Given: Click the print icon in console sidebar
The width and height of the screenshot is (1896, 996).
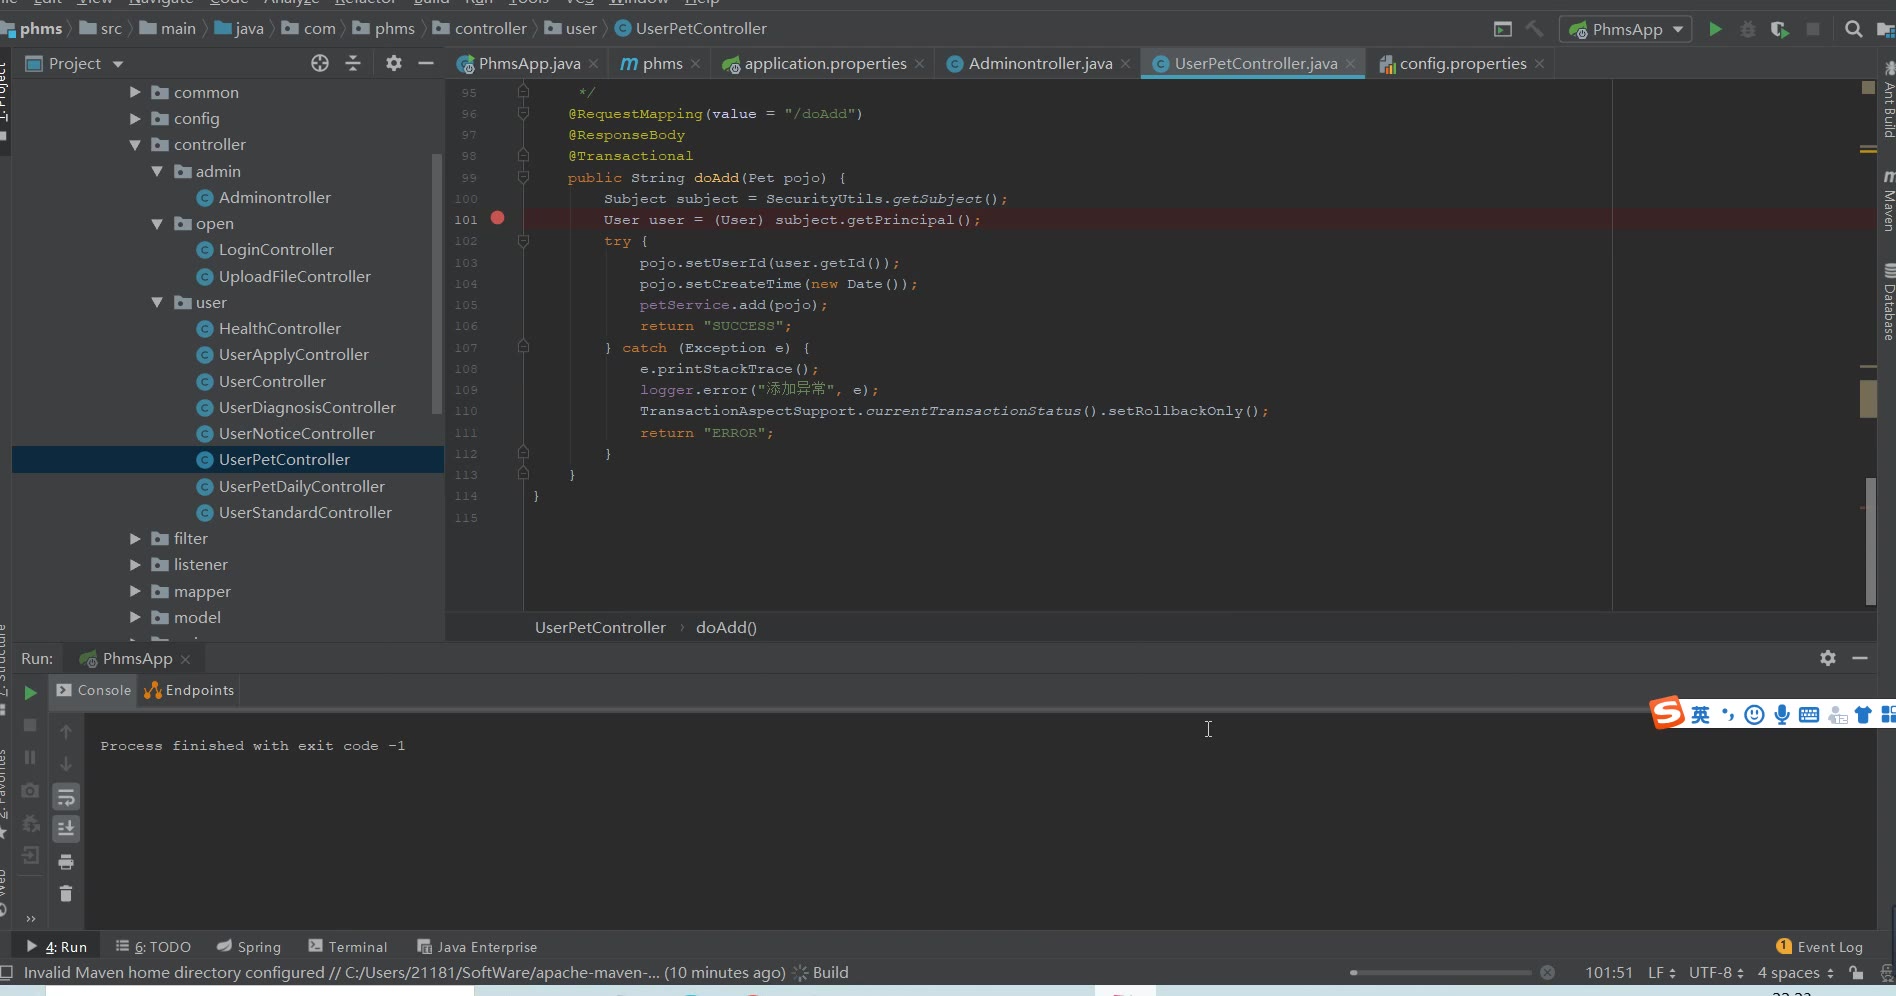Looking at the screenshot, I should coord(66,862).
